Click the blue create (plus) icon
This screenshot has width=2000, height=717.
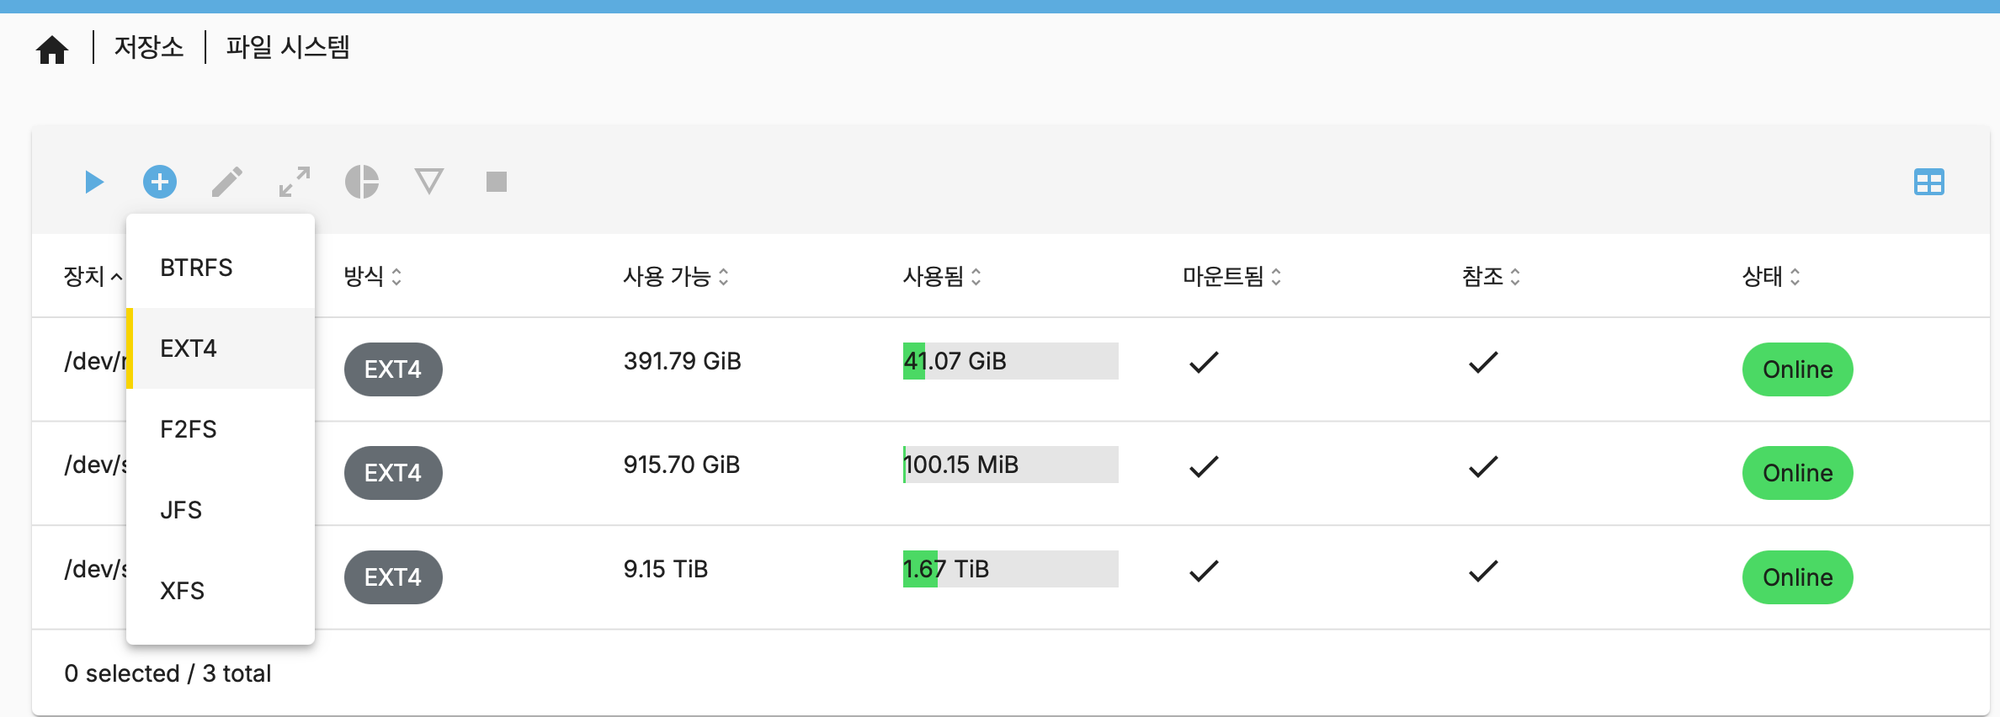(x=160, y=182)
